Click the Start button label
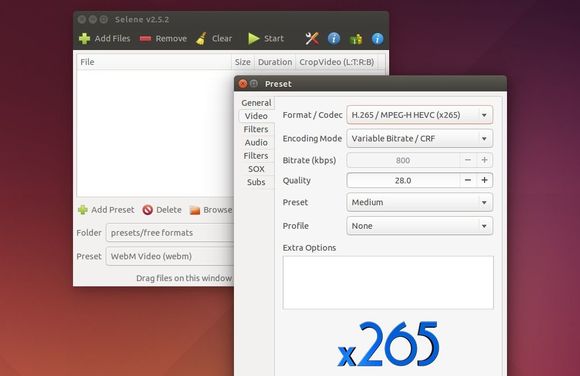This screenshot has width=580, height=376. click(x=274, y=38)
